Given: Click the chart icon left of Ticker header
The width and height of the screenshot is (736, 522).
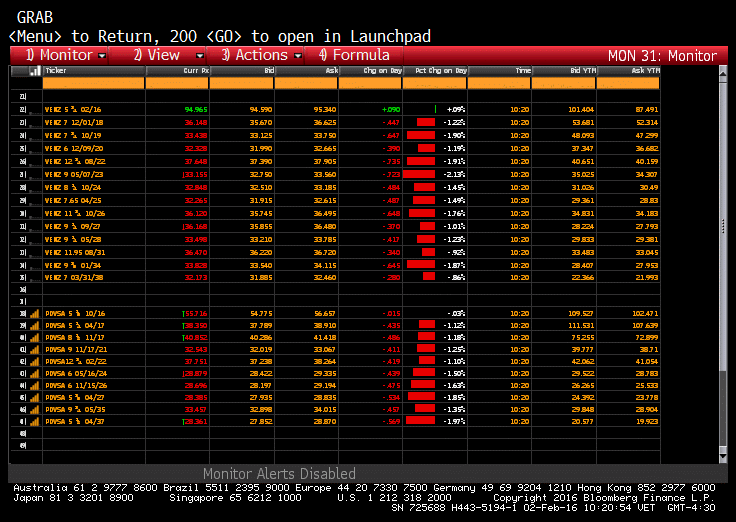Looking at the screenshot, I should (x=35, y=71).
